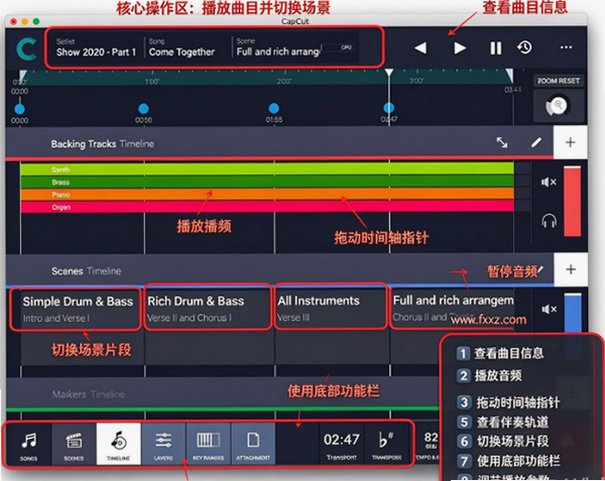Screen dimensions: 605x481
Task: Click the 3'00" ruler label
Action: click(x=416, y=81)
